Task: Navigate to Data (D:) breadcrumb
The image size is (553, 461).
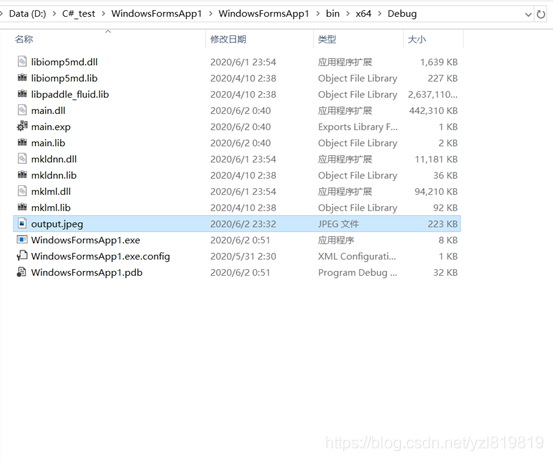Action: pos(28,14)
